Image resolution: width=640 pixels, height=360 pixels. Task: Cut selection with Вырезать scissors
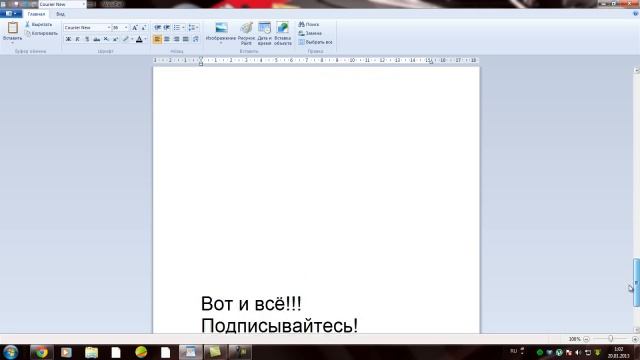[x=38, y=24]
